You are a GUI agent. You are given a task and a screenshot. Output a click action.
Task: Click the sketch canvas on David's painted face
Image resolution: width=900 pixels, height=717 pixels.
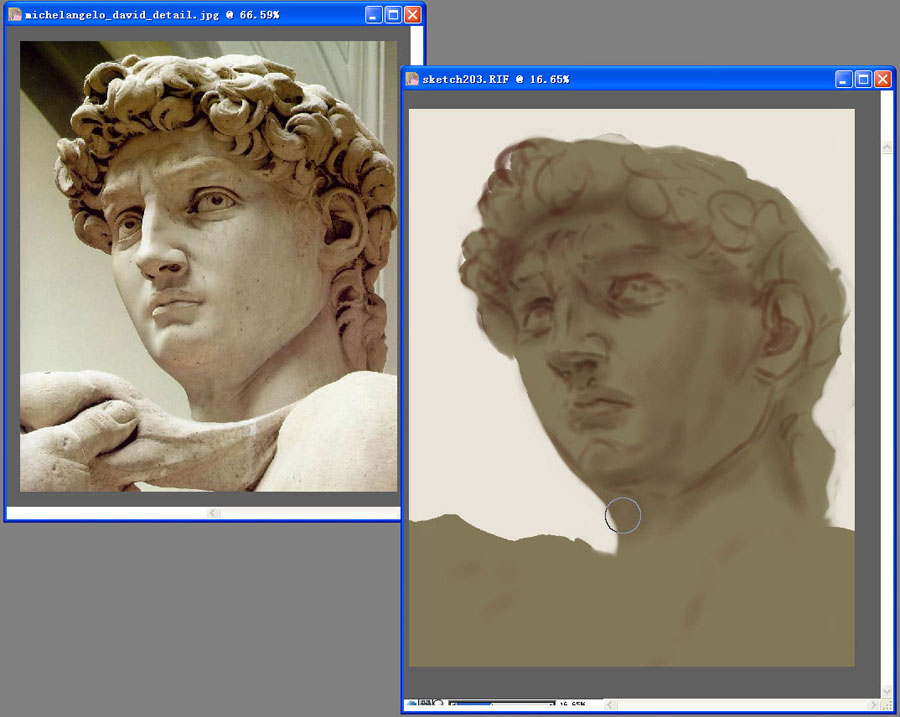point(631,388)
